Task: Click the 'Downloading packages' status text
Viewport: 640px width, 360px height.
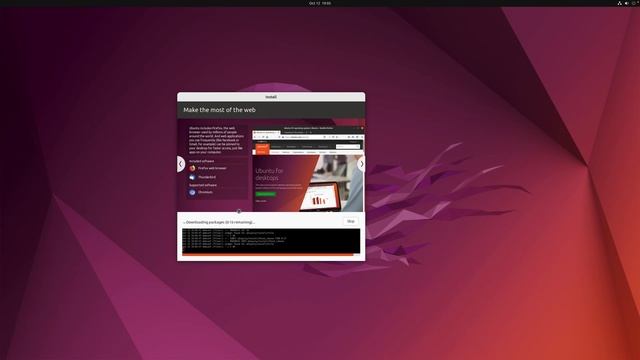Action: (x=220, y=222)
